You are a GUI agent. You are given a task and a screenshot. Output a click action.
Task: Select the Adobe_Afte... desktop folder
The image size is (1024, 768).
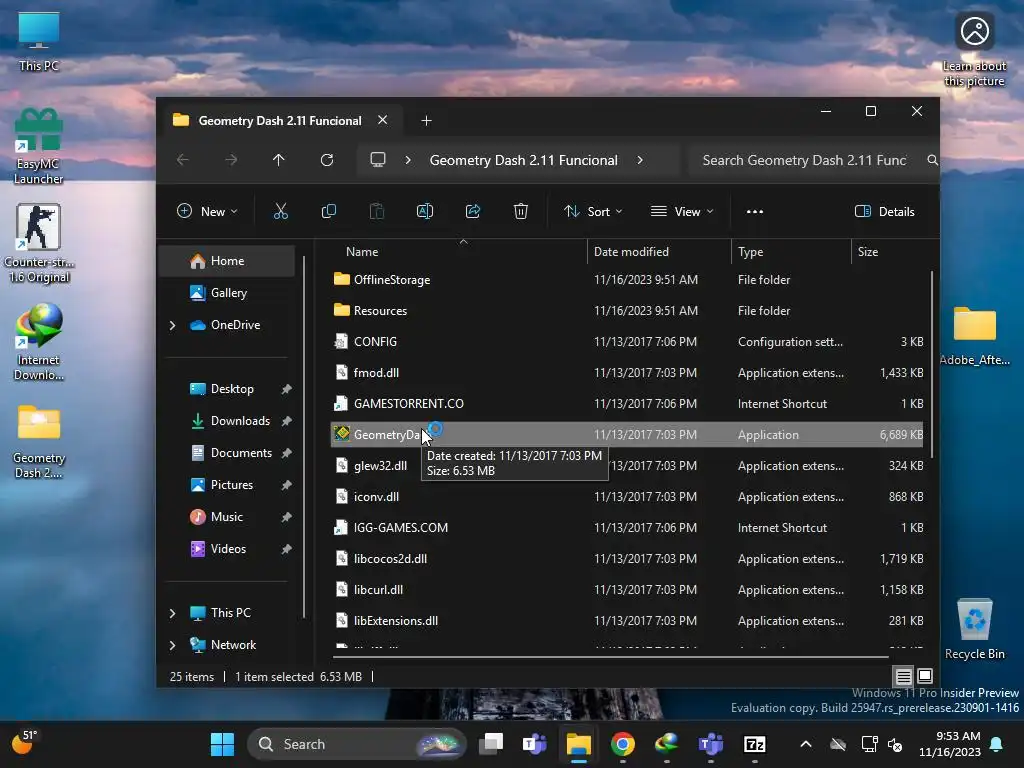974,336
